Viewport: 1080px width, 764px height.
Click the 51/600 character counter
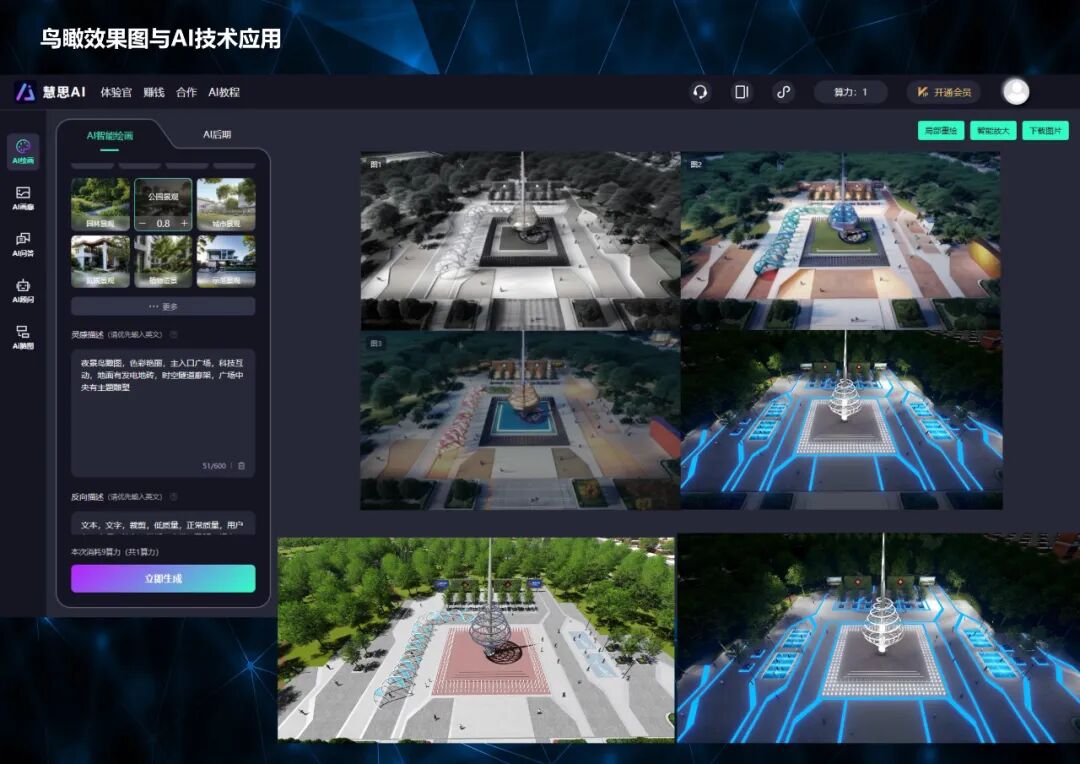point(214,466)
